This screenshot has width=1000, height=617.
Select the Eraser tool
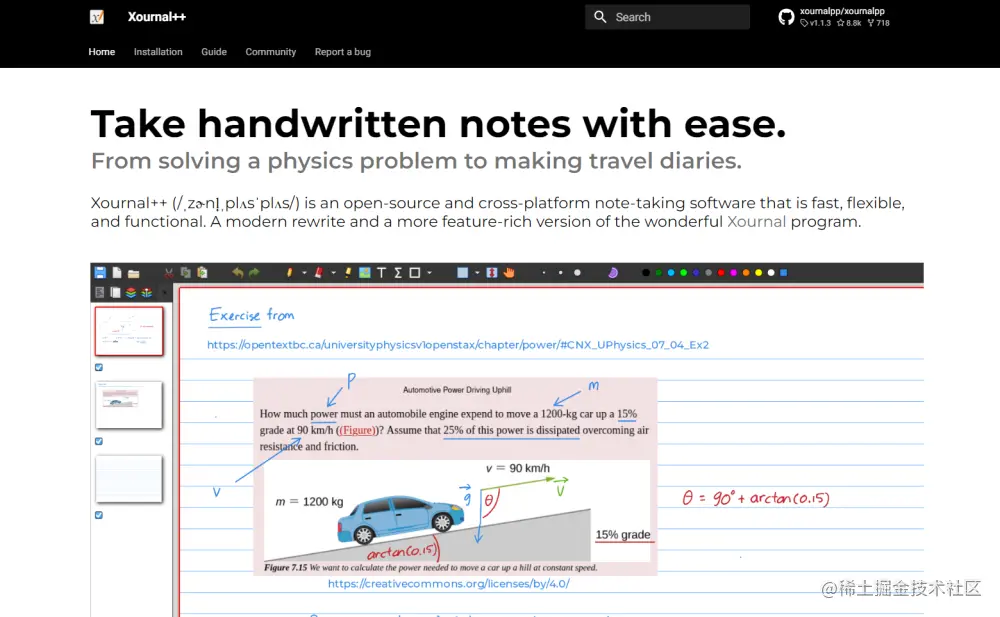(x=318, y=272)
